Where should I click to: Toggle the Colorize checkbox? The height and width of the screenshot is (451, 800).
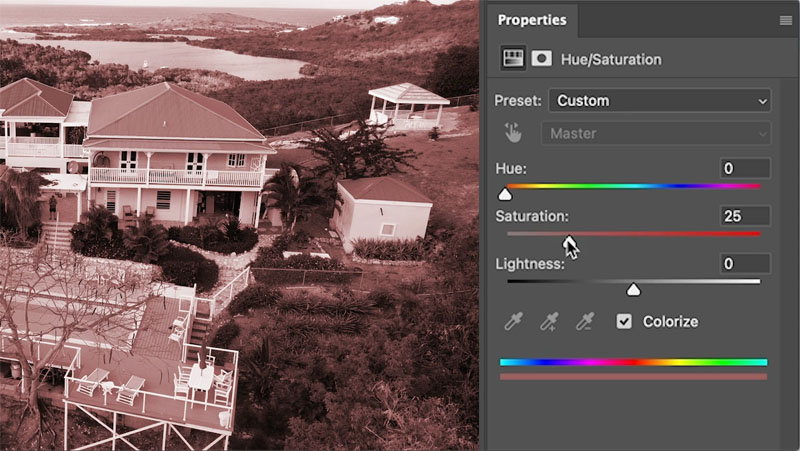point(624,321)
